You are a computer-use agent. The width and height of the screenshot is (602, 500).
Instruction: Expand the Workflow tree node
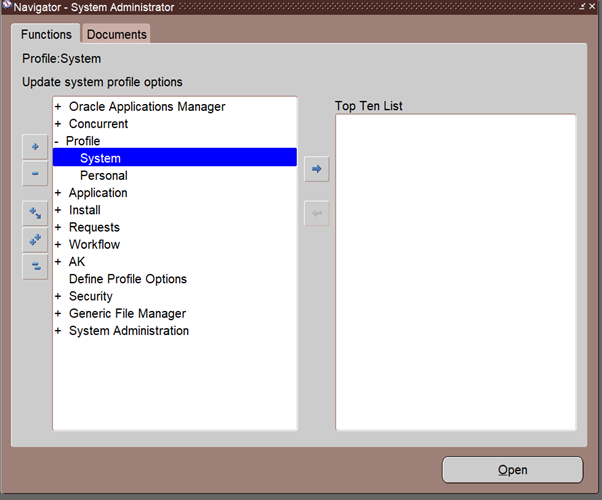[58, 245]
